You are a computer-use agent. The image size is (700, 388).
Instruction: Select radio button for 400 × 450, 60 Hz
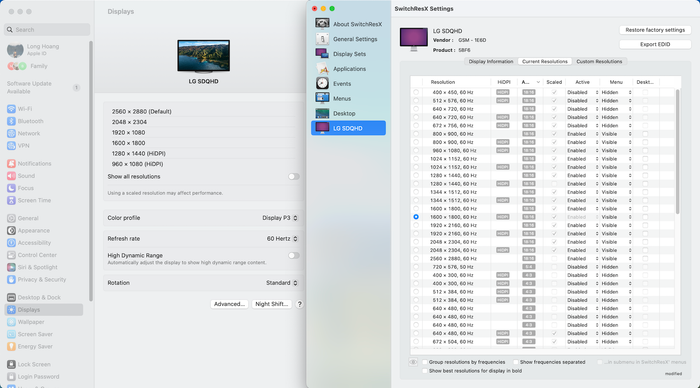click(416, 92)
